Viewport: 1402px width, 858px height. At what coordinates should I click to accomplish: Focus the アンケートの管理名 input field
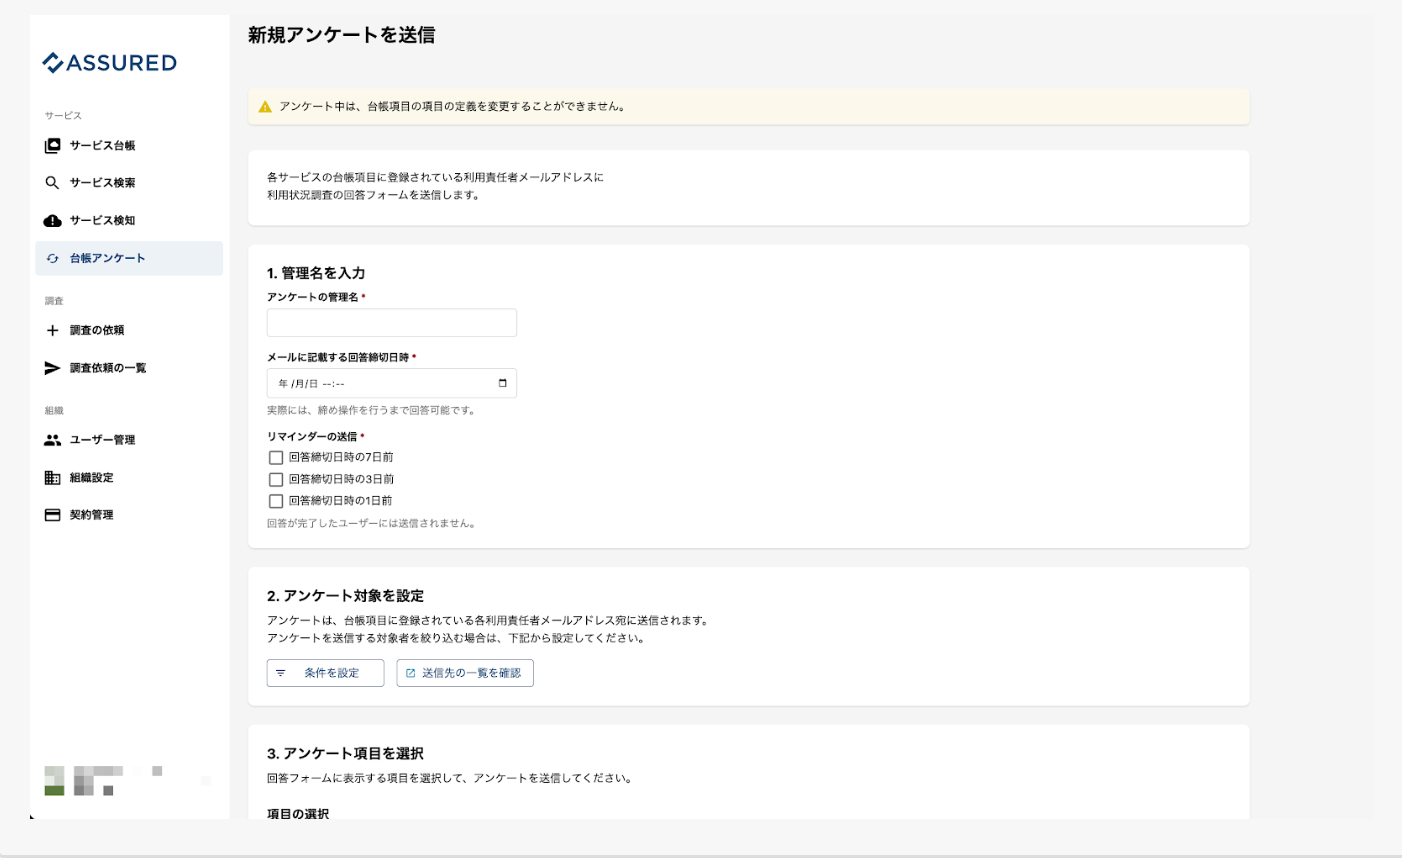pyautogui.click(x=392, y=323)
